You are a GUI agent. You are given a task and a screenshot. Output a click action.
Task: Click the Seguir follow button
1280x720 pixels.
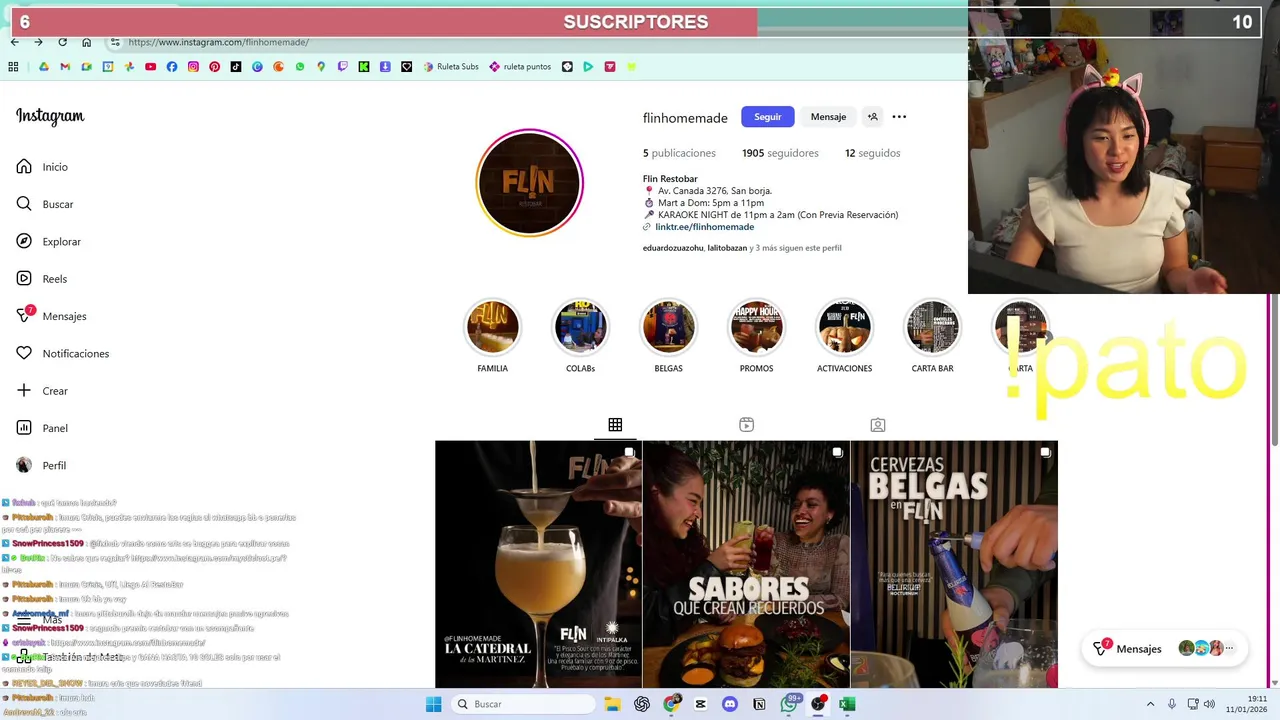(768, 117)
